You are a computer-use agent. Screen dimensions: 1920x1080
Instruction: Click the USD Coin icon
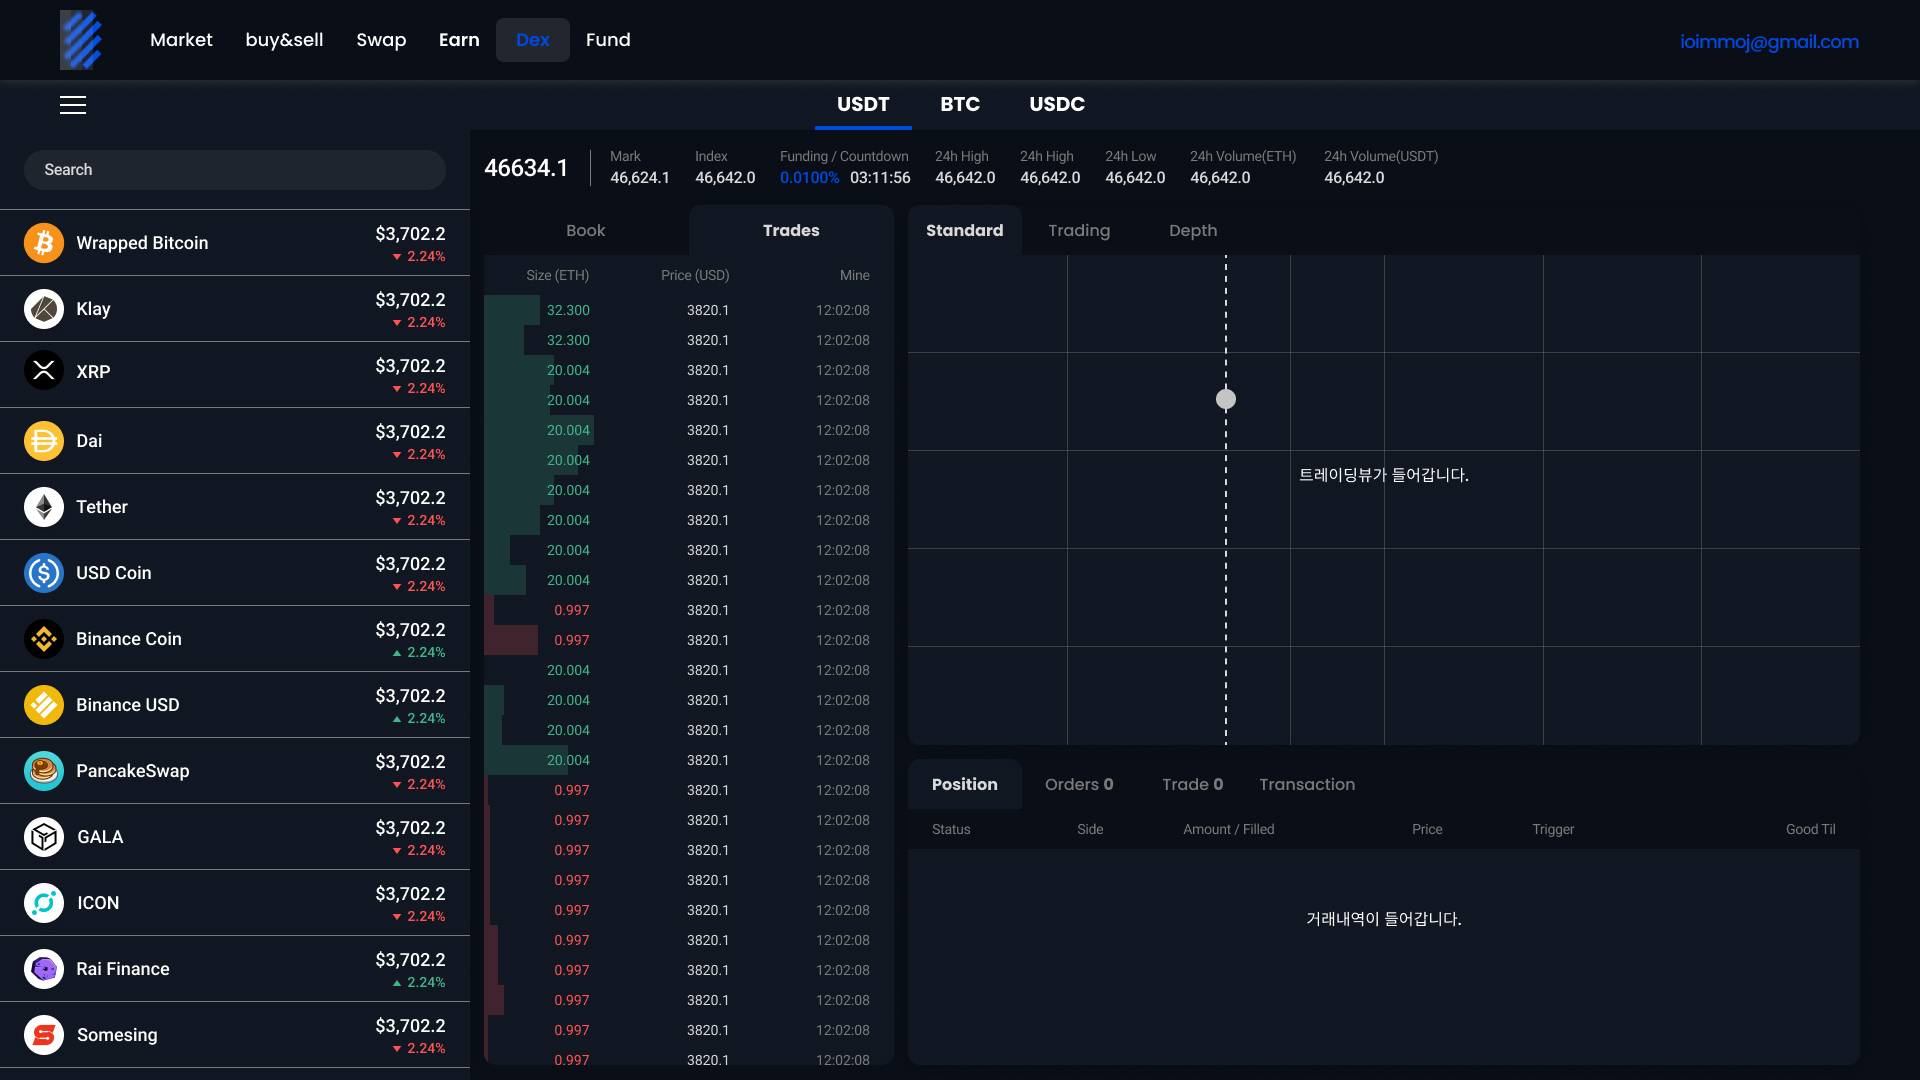[44, 573]
